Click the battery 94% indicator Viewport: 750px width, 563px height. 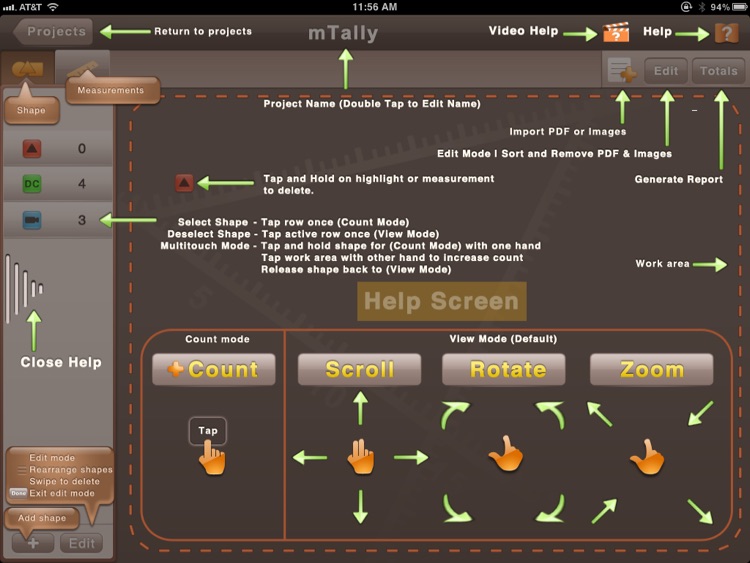click(729, 7)
